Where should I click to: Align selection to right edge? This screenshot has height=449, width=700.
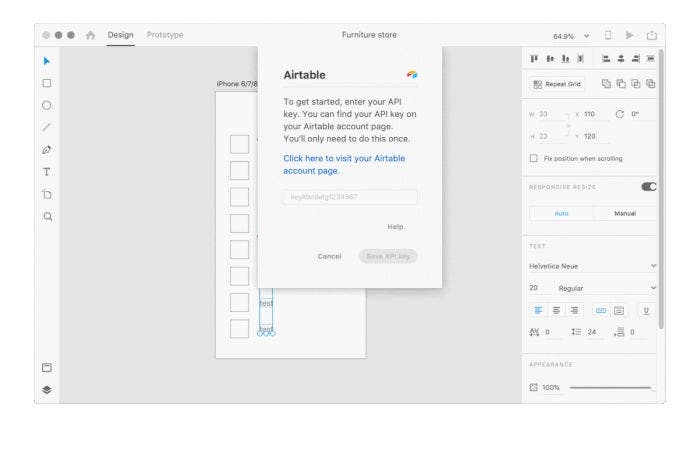click(636, 58)
